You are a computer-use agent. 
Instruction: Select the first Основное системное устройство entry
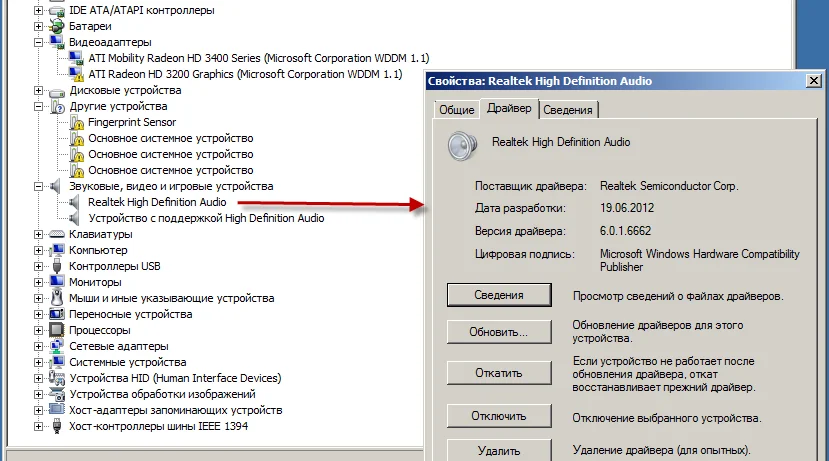171,138
